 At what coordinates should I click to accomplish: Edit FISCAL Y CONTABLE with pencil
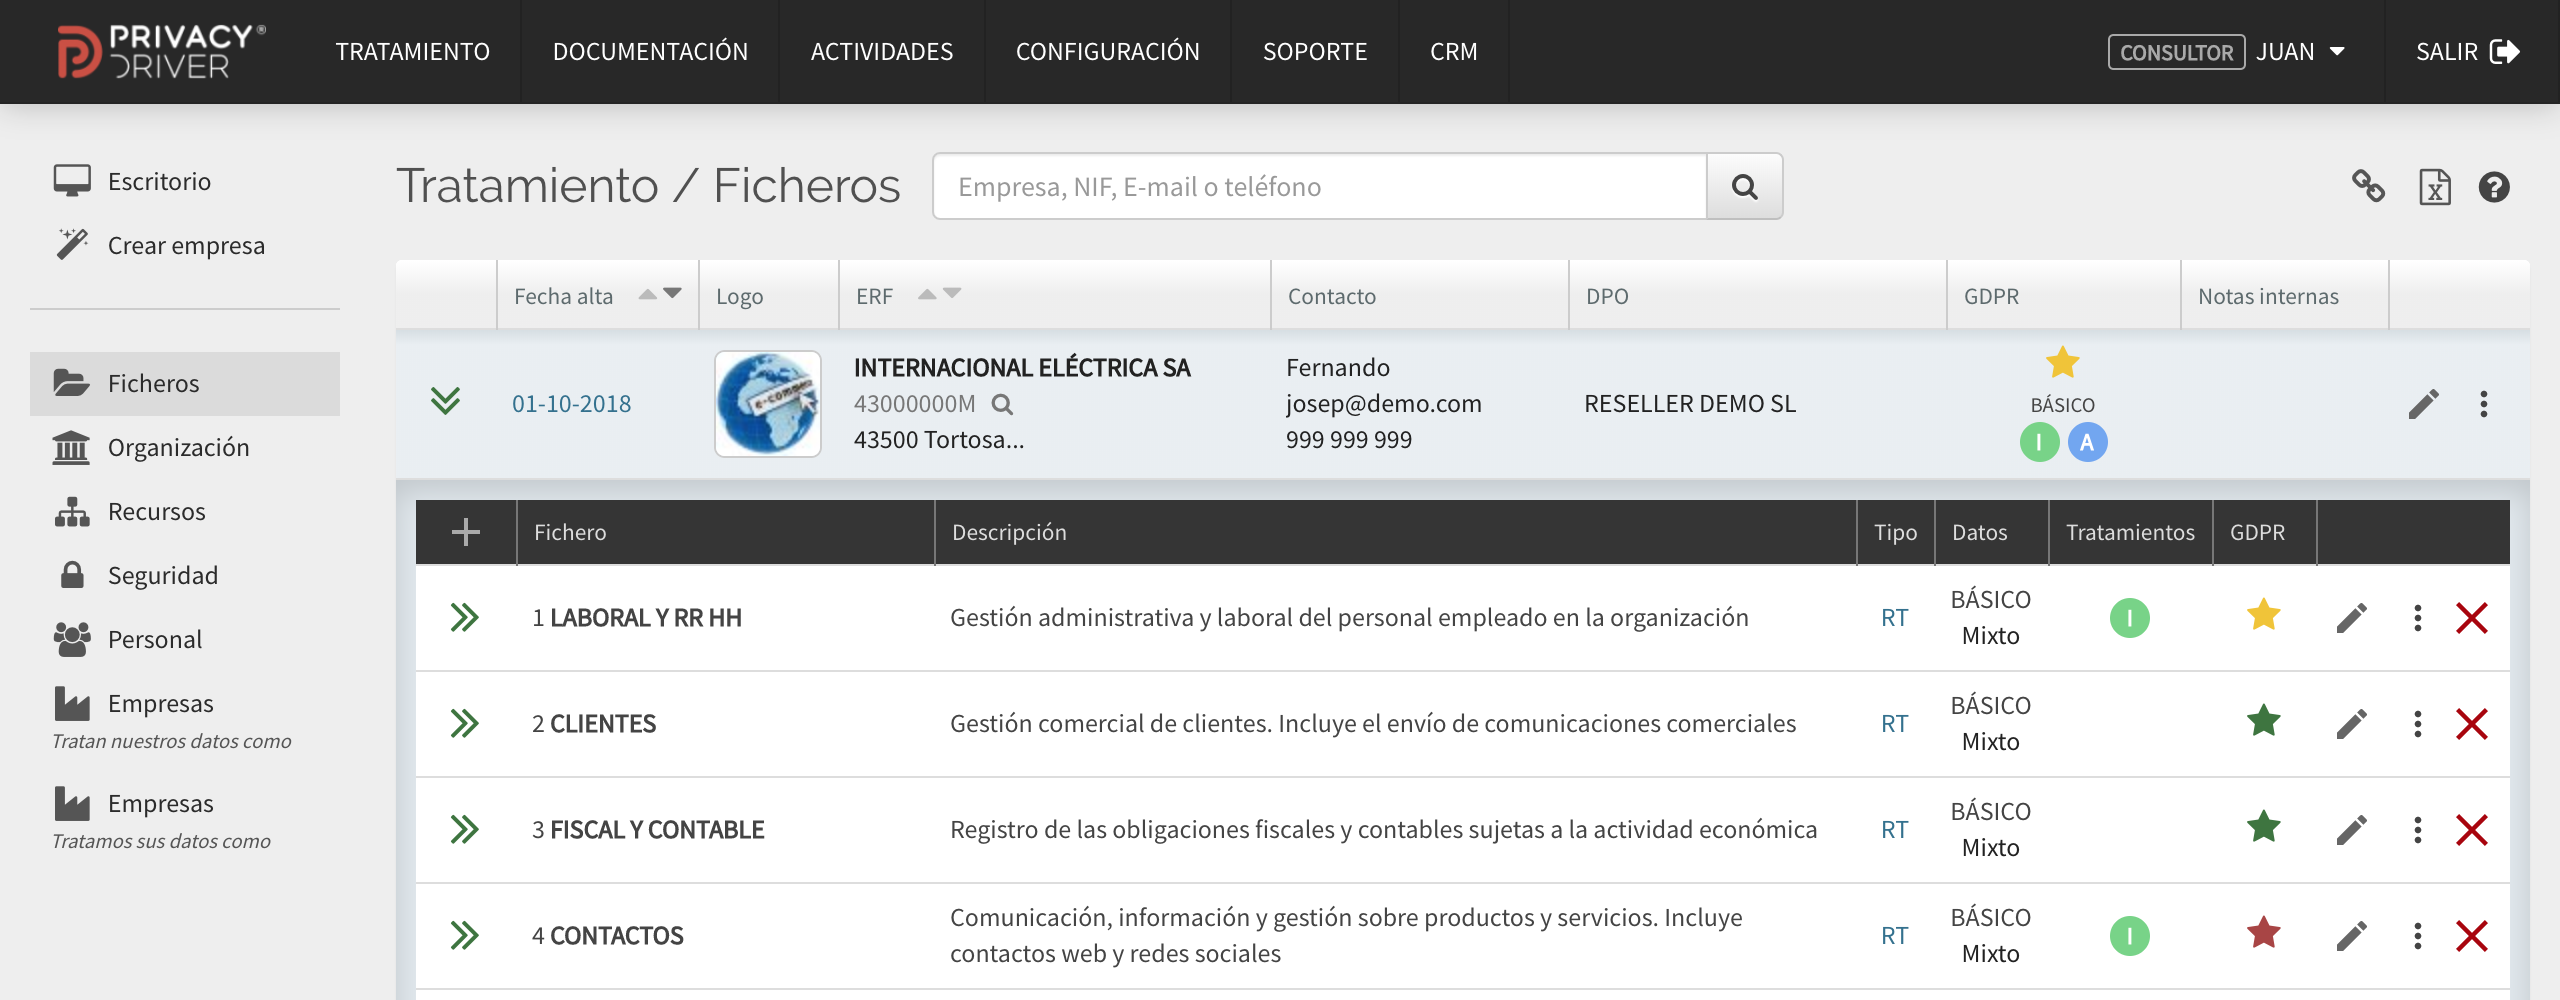(2351, 830)
